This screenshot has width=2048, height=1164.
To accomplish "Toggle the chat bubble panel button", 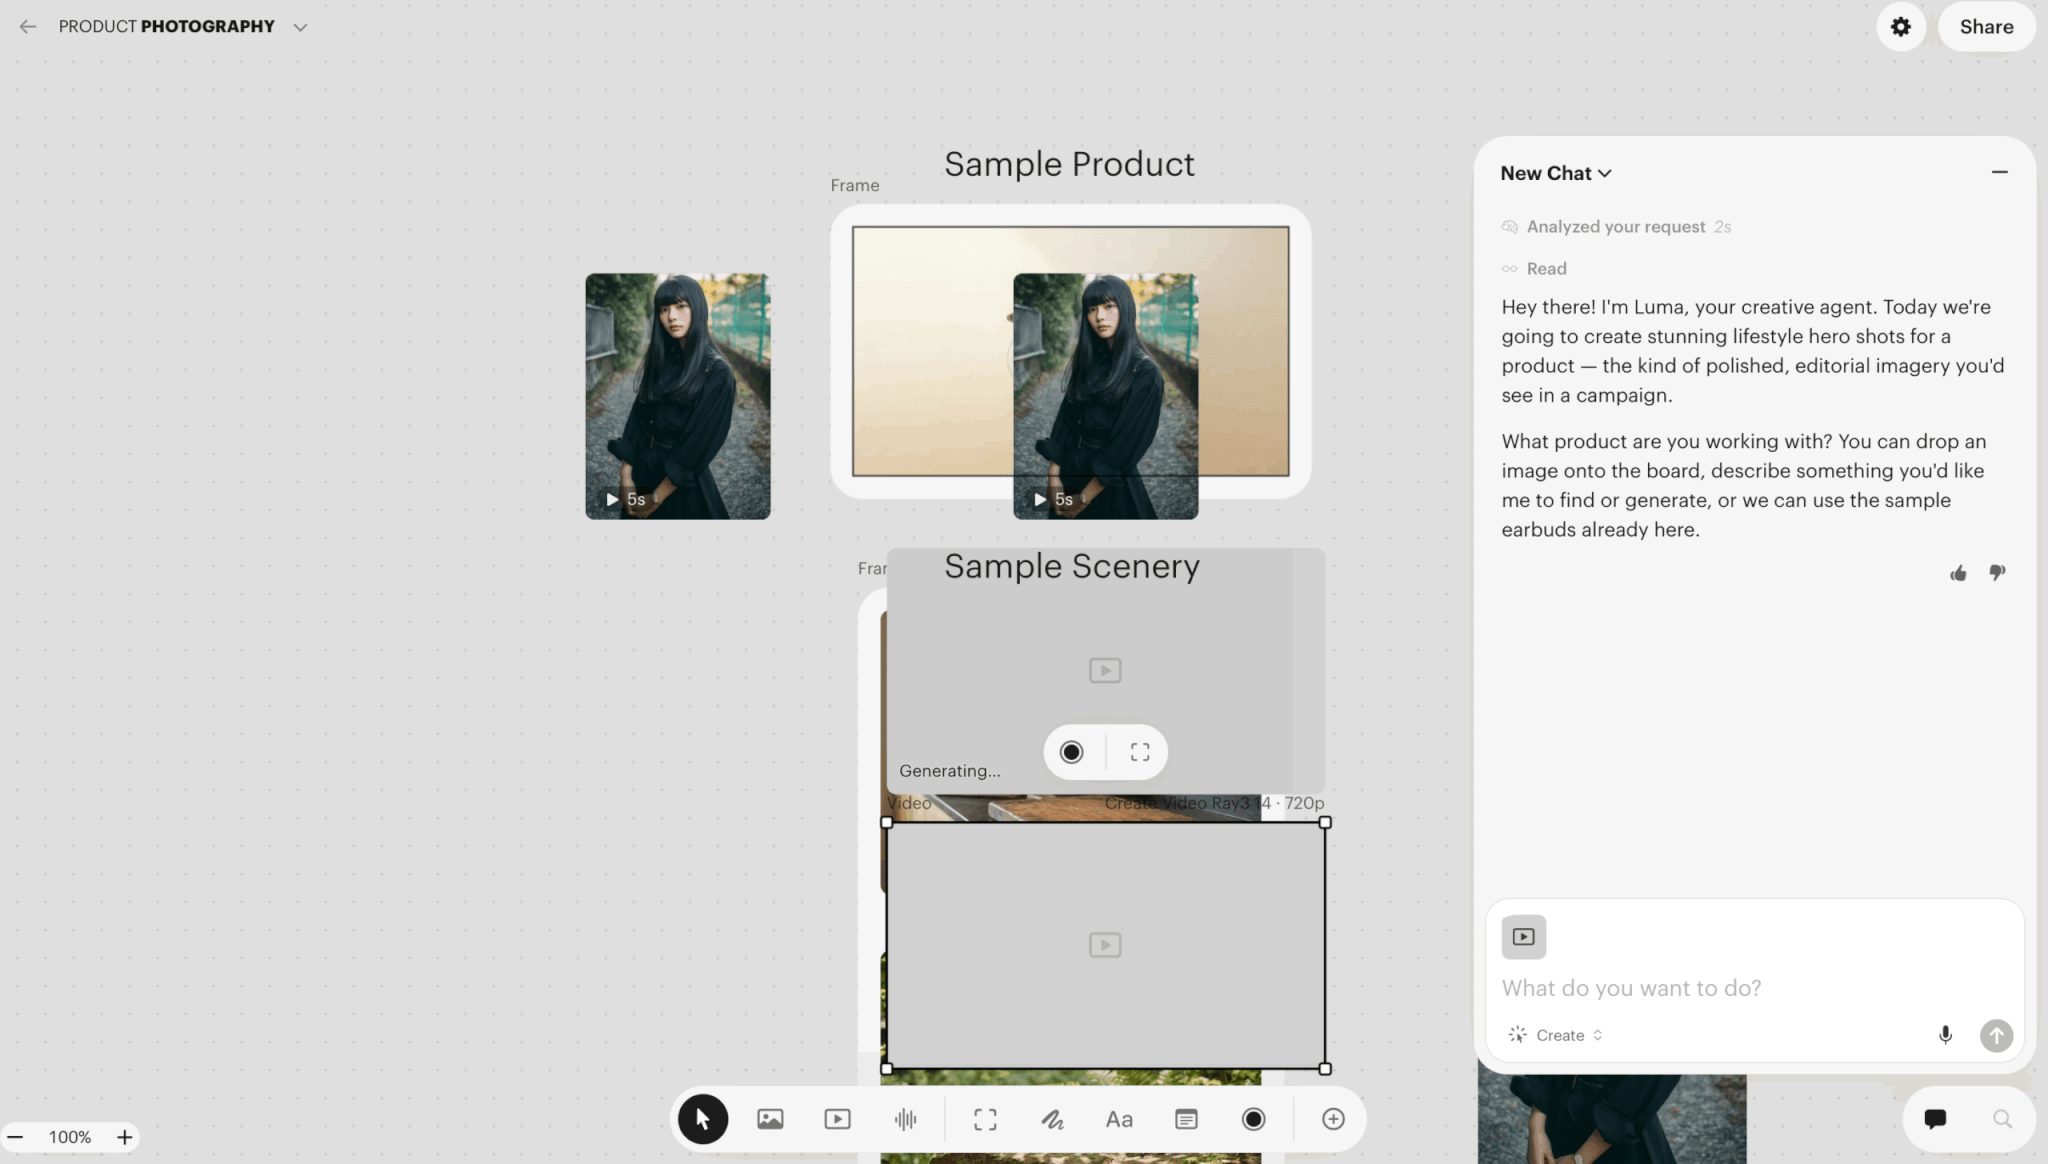I will 1935,1119.
